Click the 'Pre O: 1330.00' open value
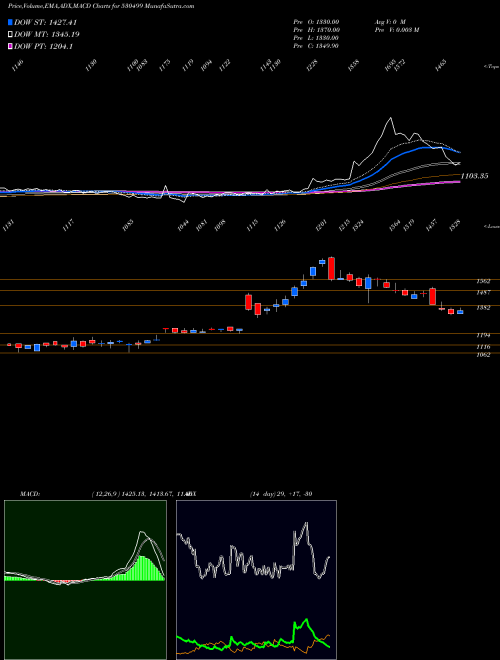This screenshot has height=660, width=500. [316, 22]
